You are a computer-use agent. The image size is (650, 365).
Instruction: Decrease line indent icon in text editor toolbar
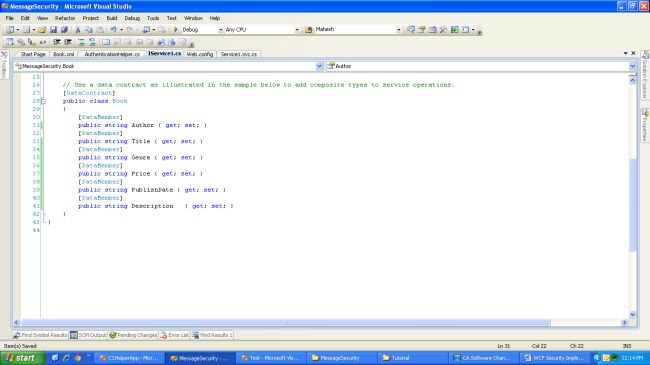click(57, 42)
